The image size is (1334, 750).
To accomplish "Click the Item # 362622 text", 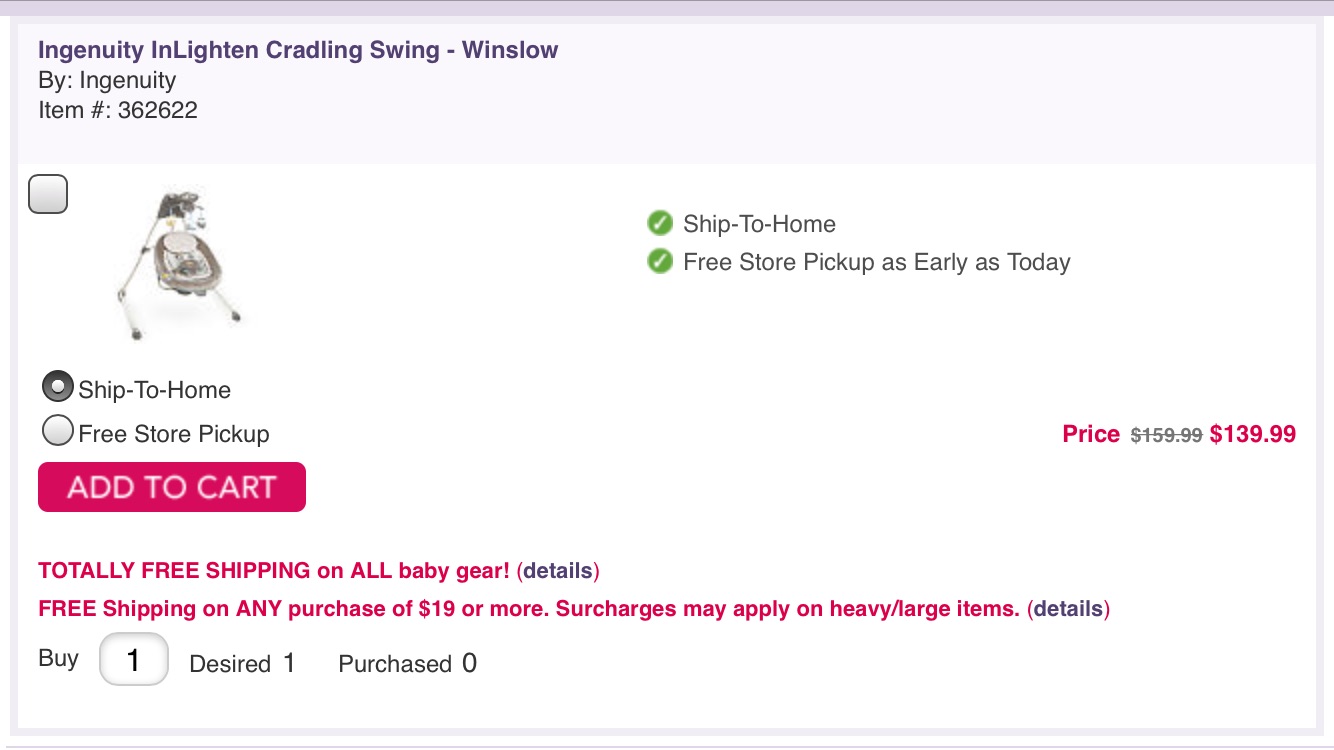I will (x=118, y=110).
